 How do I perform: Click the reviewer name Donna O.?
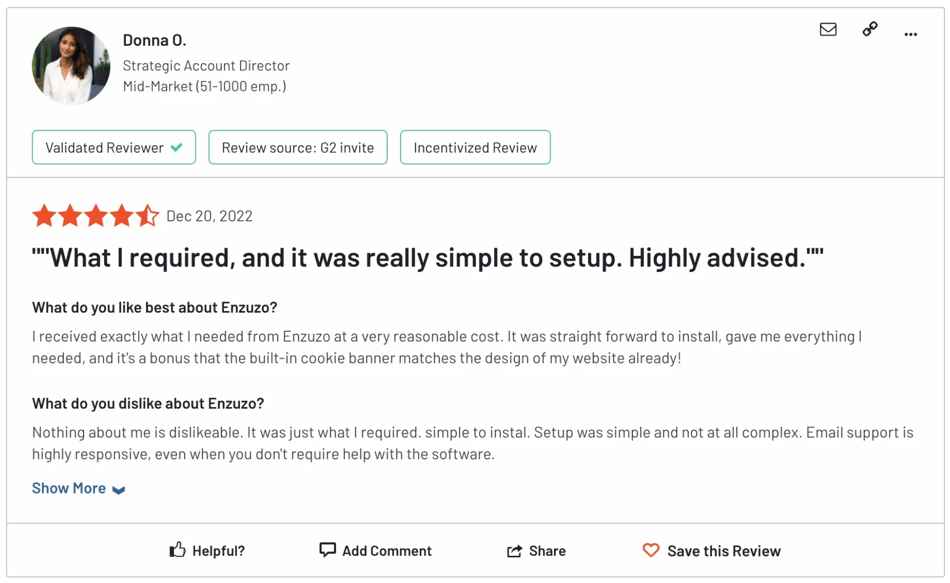point(154,40)
